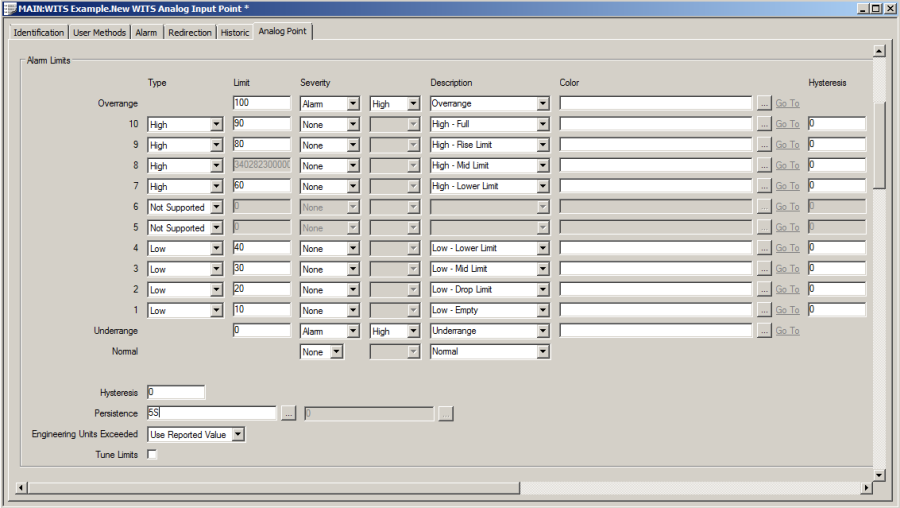Image resolution: width=900 pixels, height=508 pixels.
Task: Click the scroll up arrow of the vertical scrollbar
Action: pyautogui.click(x=880, y=51)
